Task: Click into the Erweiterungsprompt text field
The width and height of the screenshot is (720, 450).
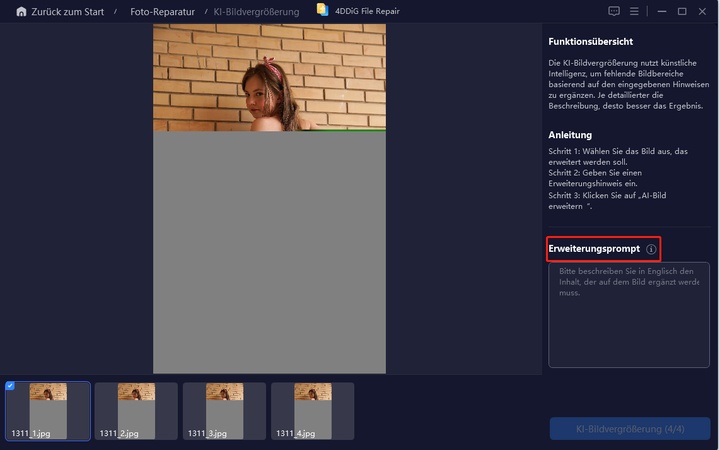Action: coord(629,315)
